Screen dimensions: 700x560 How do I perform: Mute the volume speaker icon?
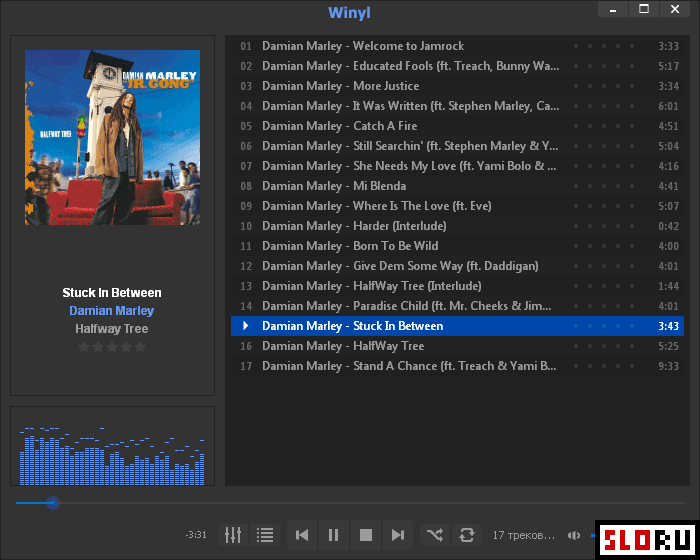pyautogui.click(x=574, y=535)
